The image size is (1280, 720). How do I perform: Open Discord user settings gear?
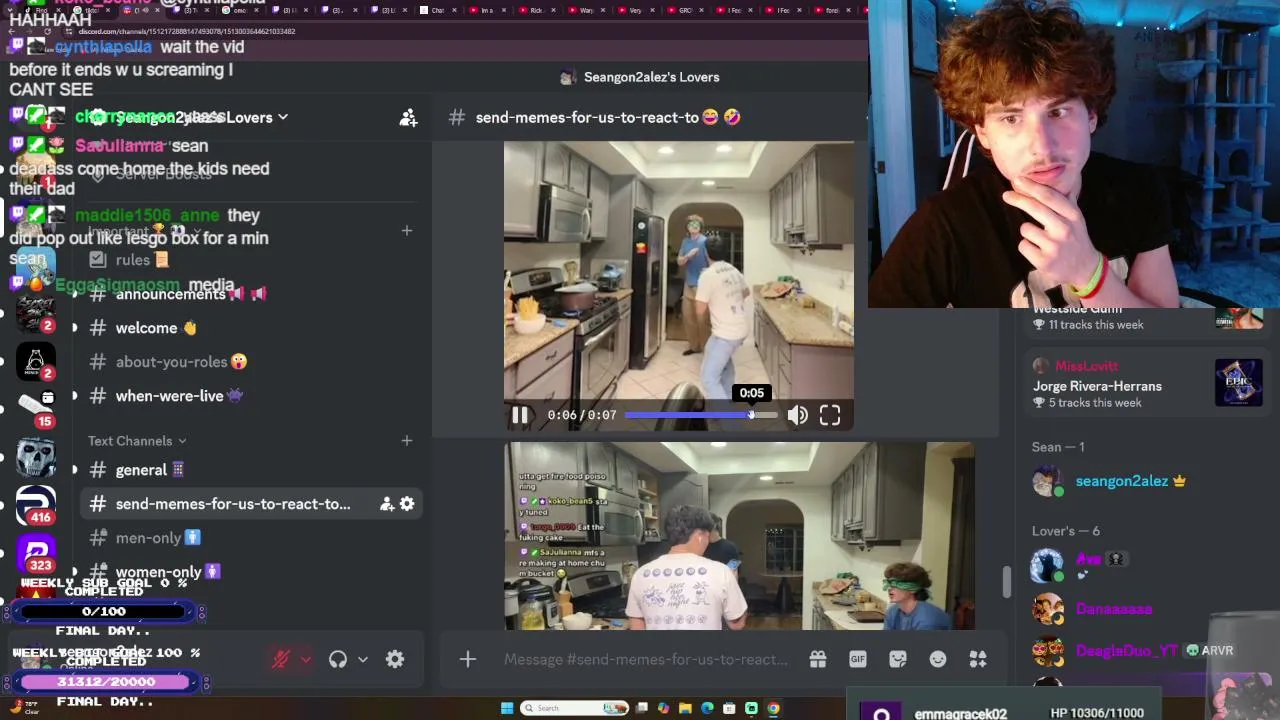pos(395,659)
